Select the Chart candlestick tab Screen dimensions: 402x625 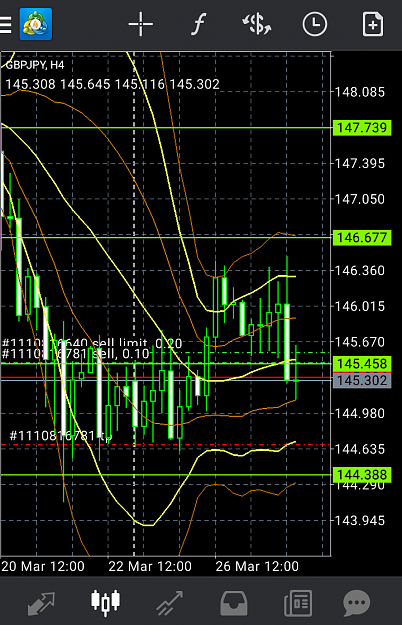pyautogui.click(x=106, y=603)
